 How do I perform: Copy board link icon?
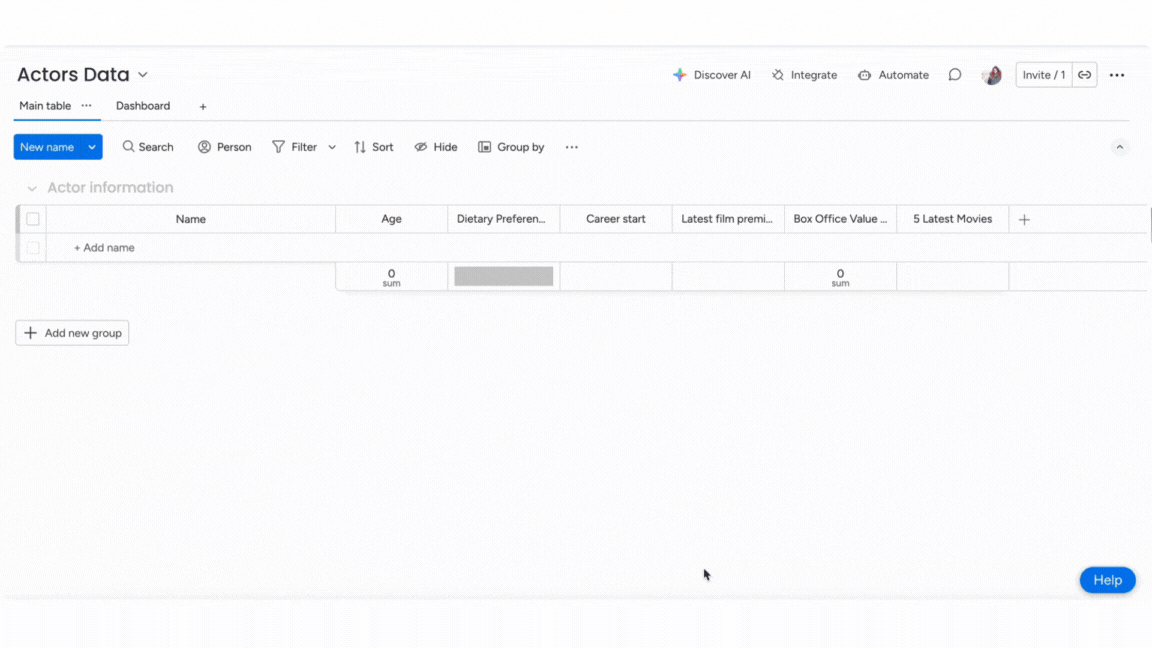click(x=1084, y=75)
